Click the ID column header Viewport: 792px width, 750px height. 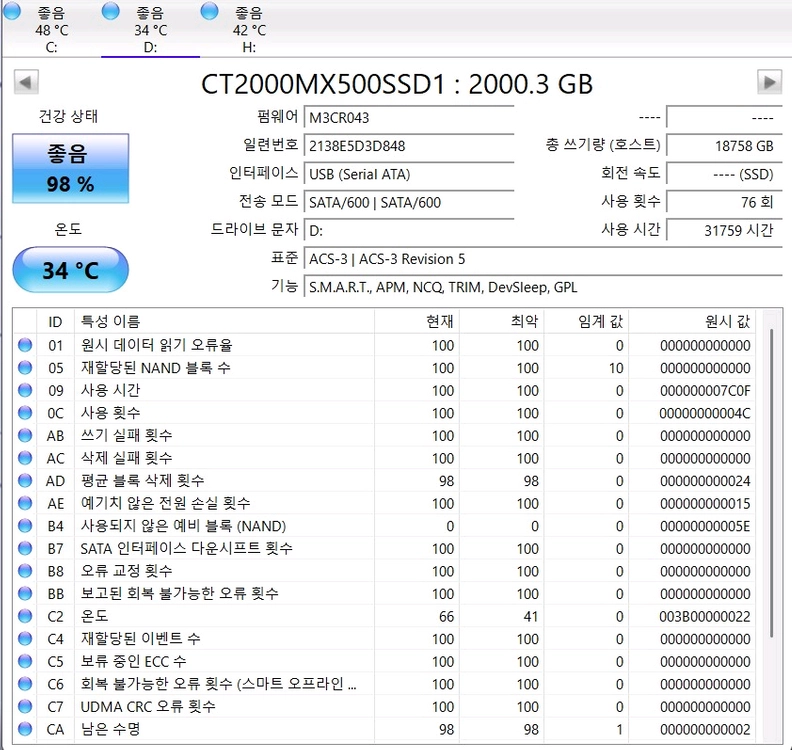tap(56, 321)
